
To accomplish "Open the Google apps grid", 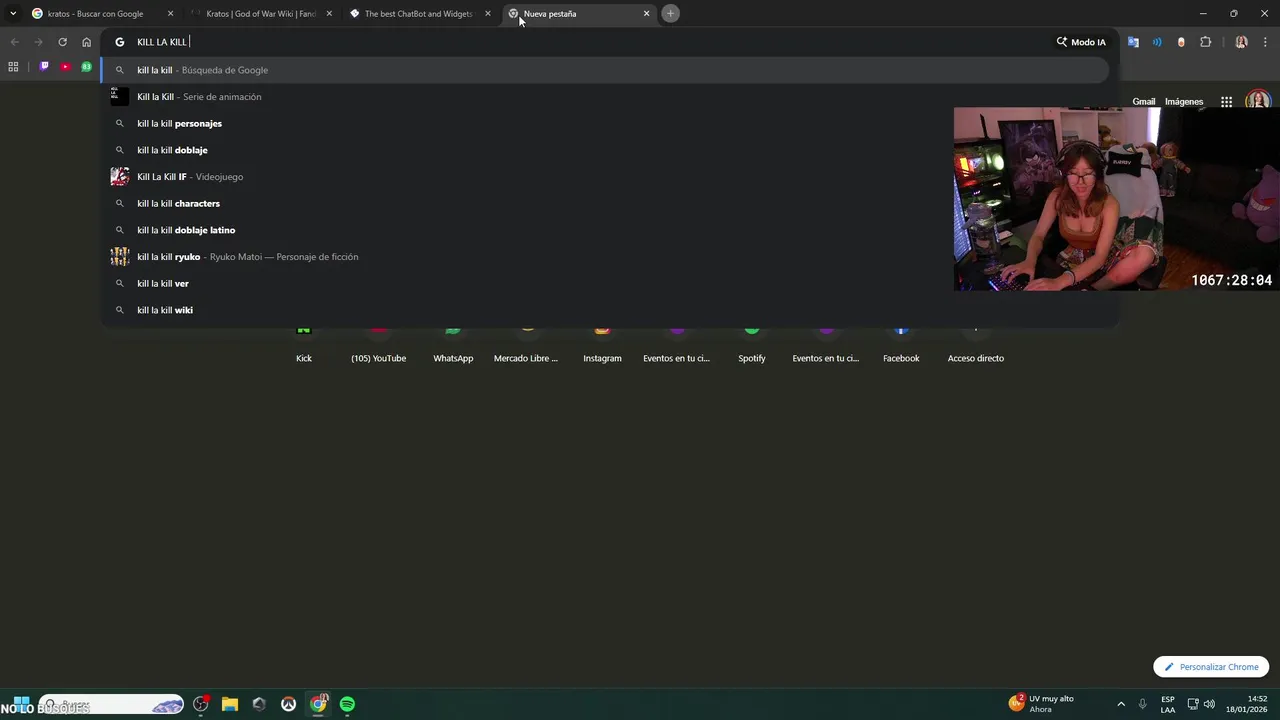I will click(1226, 102).
